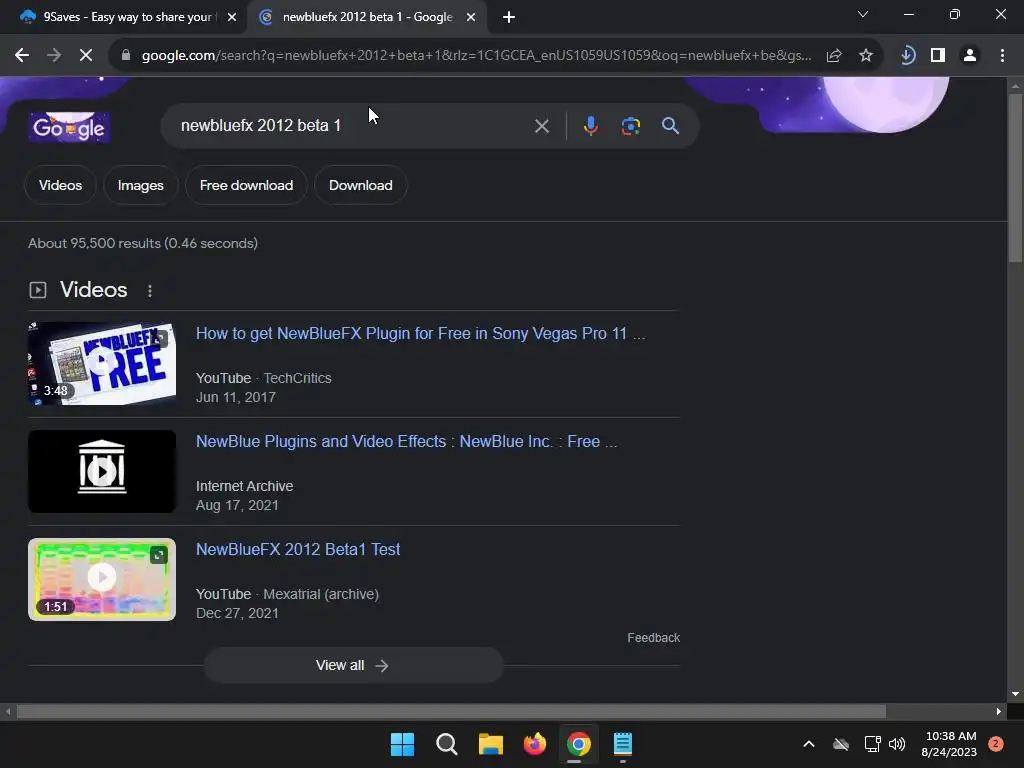This screenshot has width=1024, height=768.
Task: Select the newbluefx 2012 beta 1 tab
Action: point(366,17)
